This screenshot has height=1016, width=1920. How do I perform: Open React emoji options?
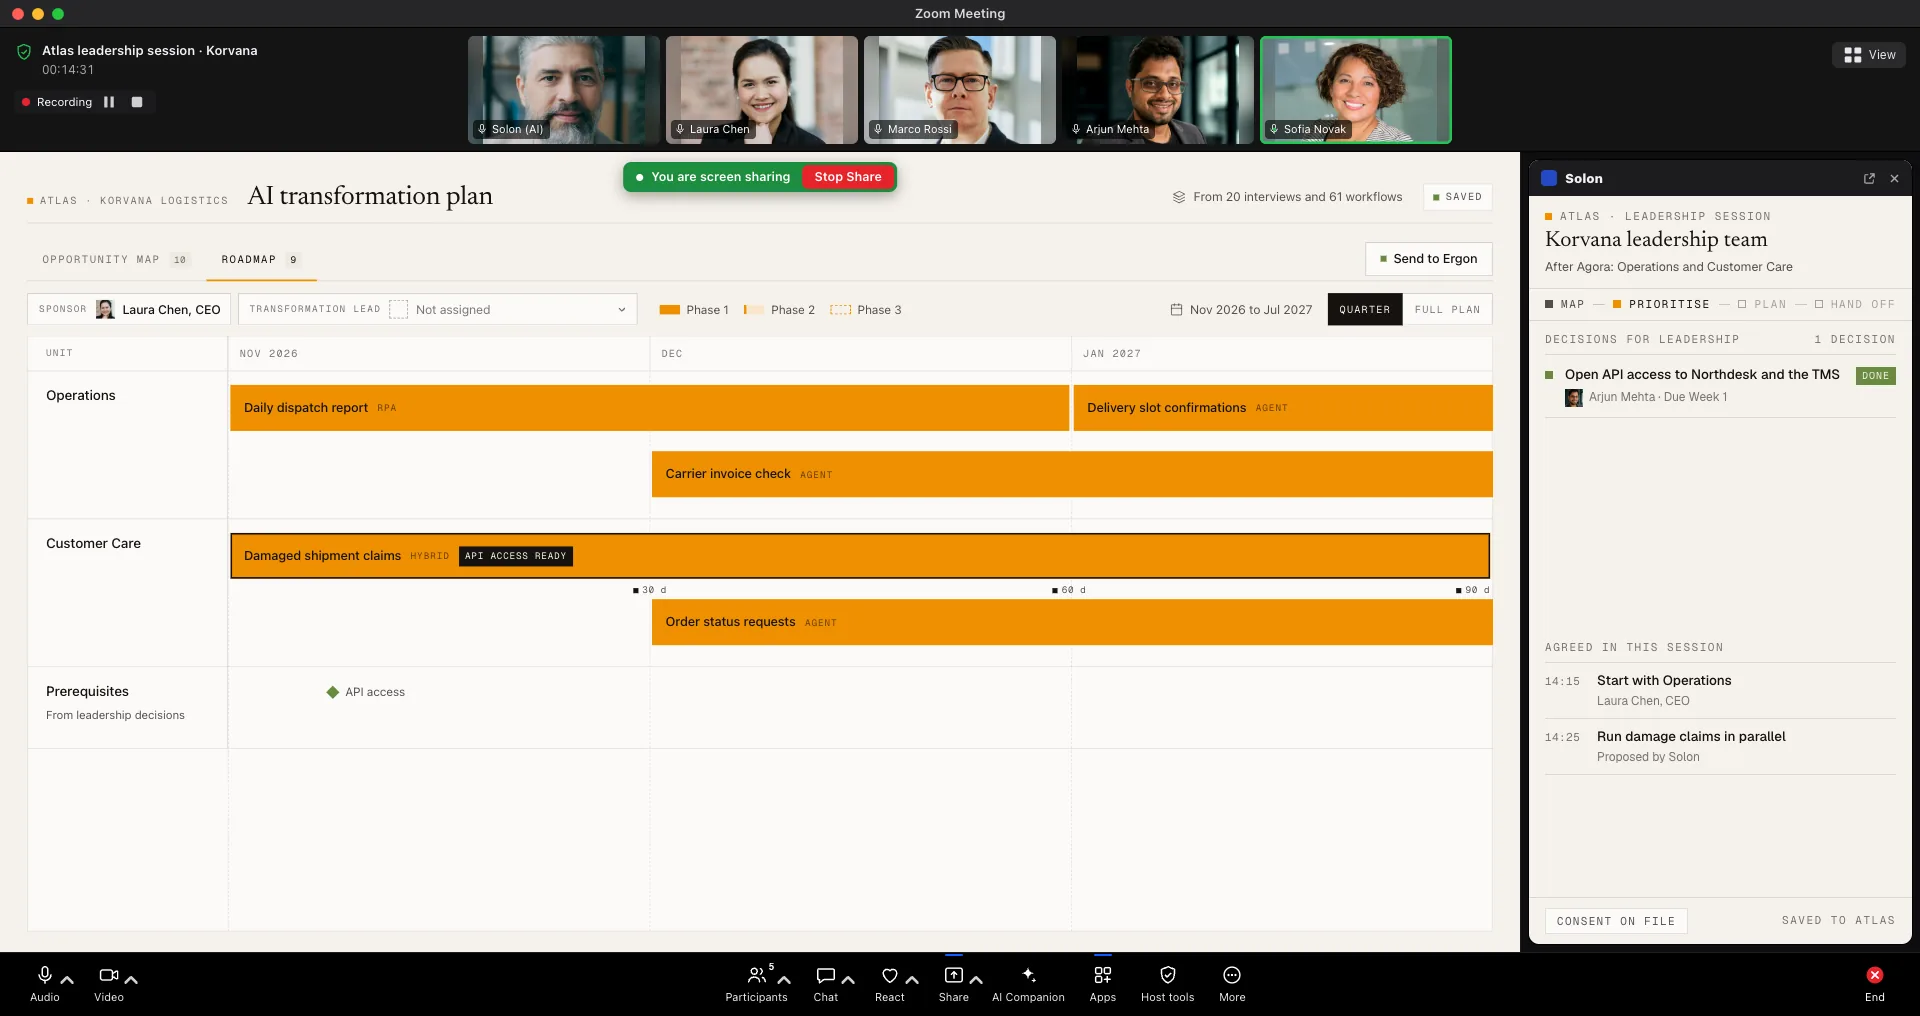[x=889, y=983]
